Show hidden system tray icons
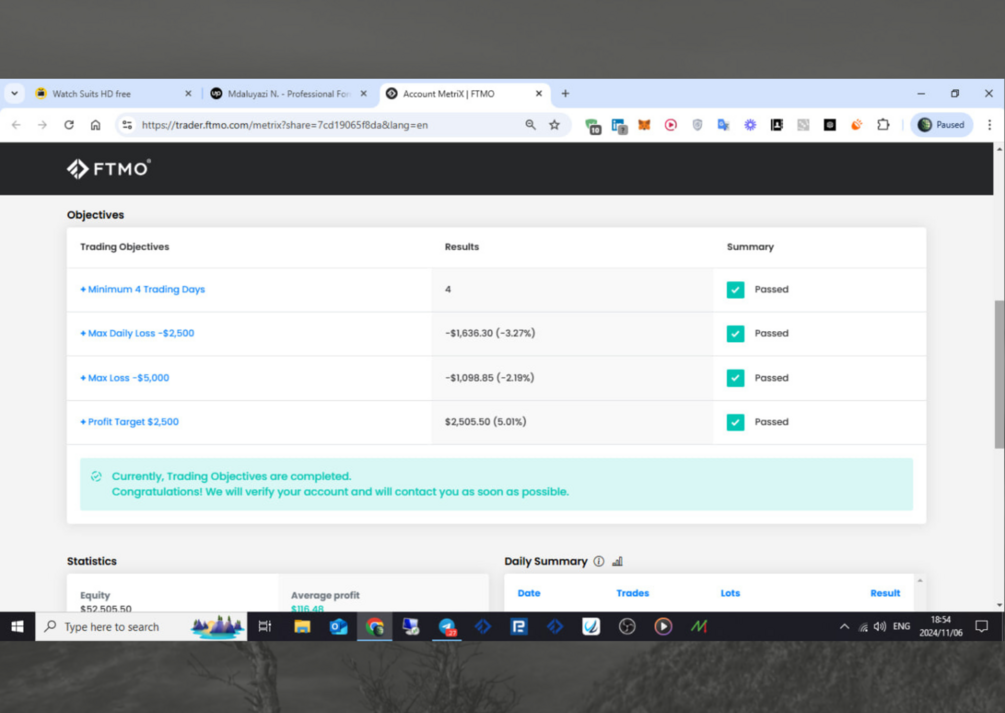The width and height of the screenshot is (1005, 713). pos(844,626)
